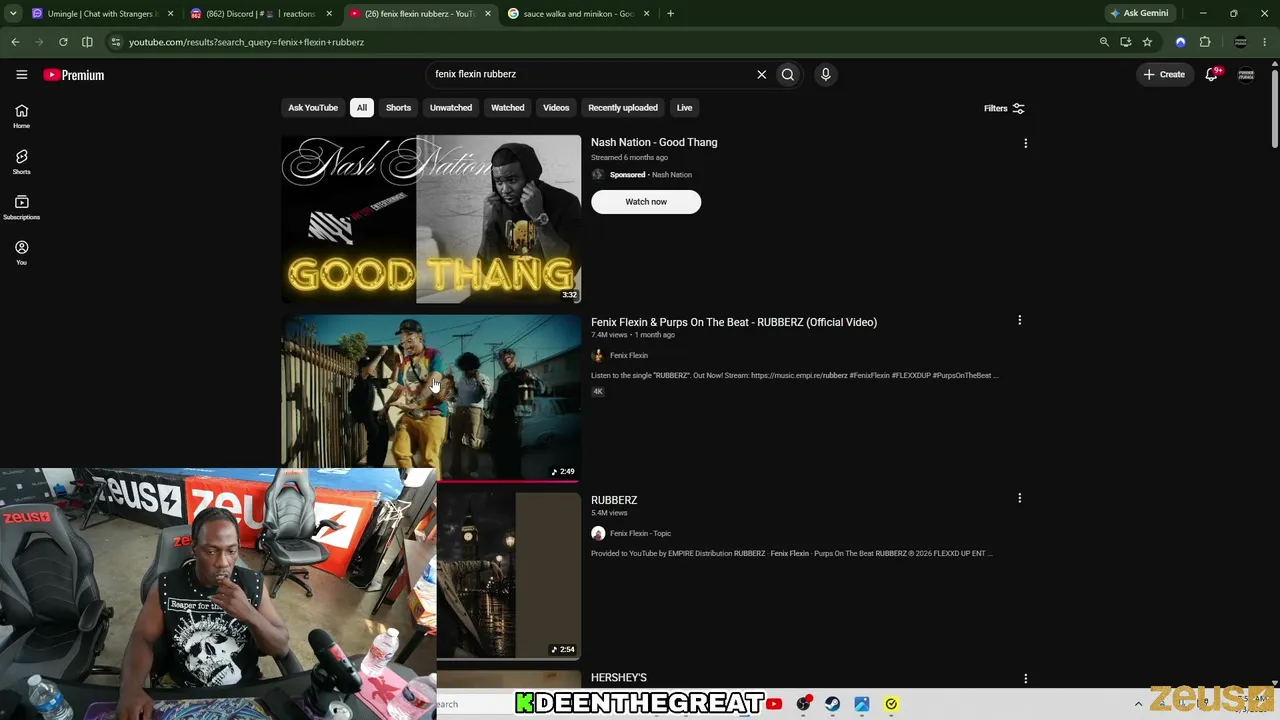
Task: Click the page vertical scrollbar thumb
Action: pyautogui.click(x=1274, y=108)
